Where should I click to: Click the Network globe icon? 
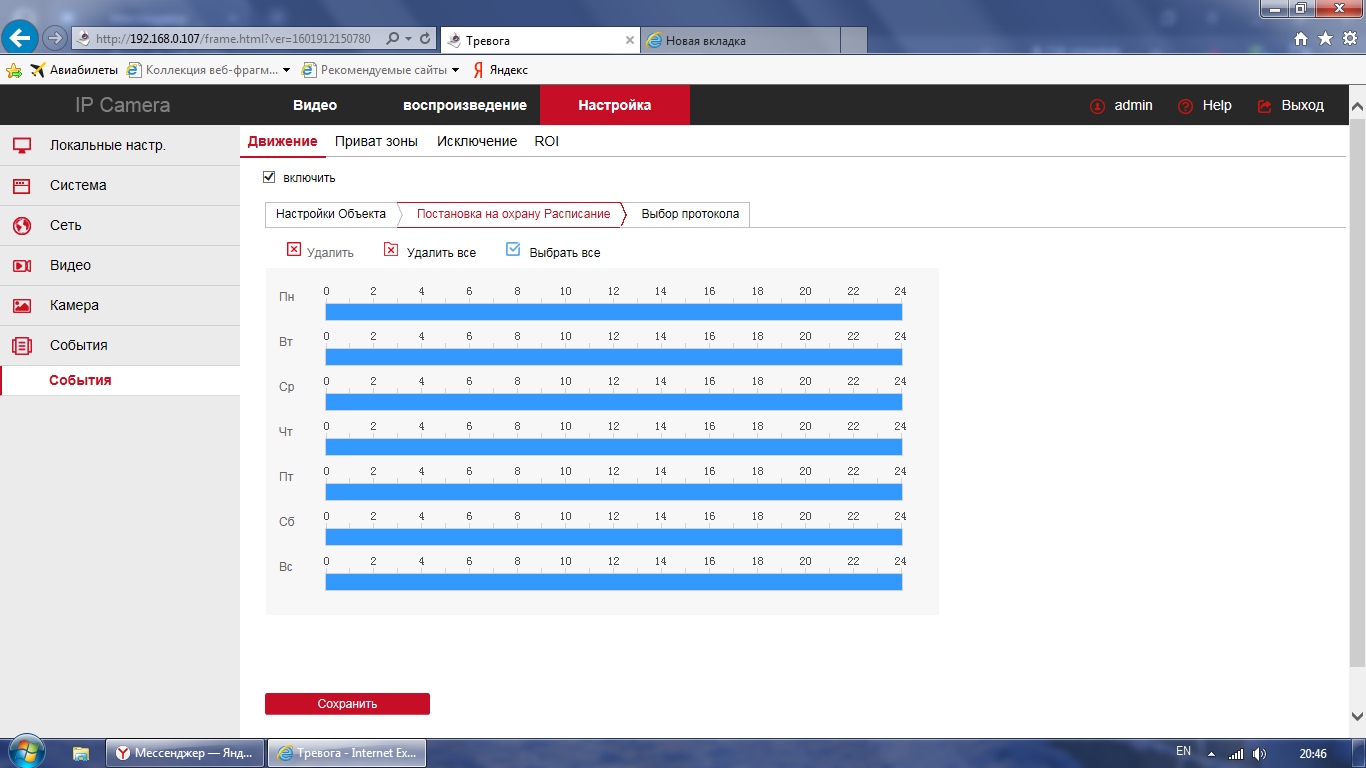22,226
